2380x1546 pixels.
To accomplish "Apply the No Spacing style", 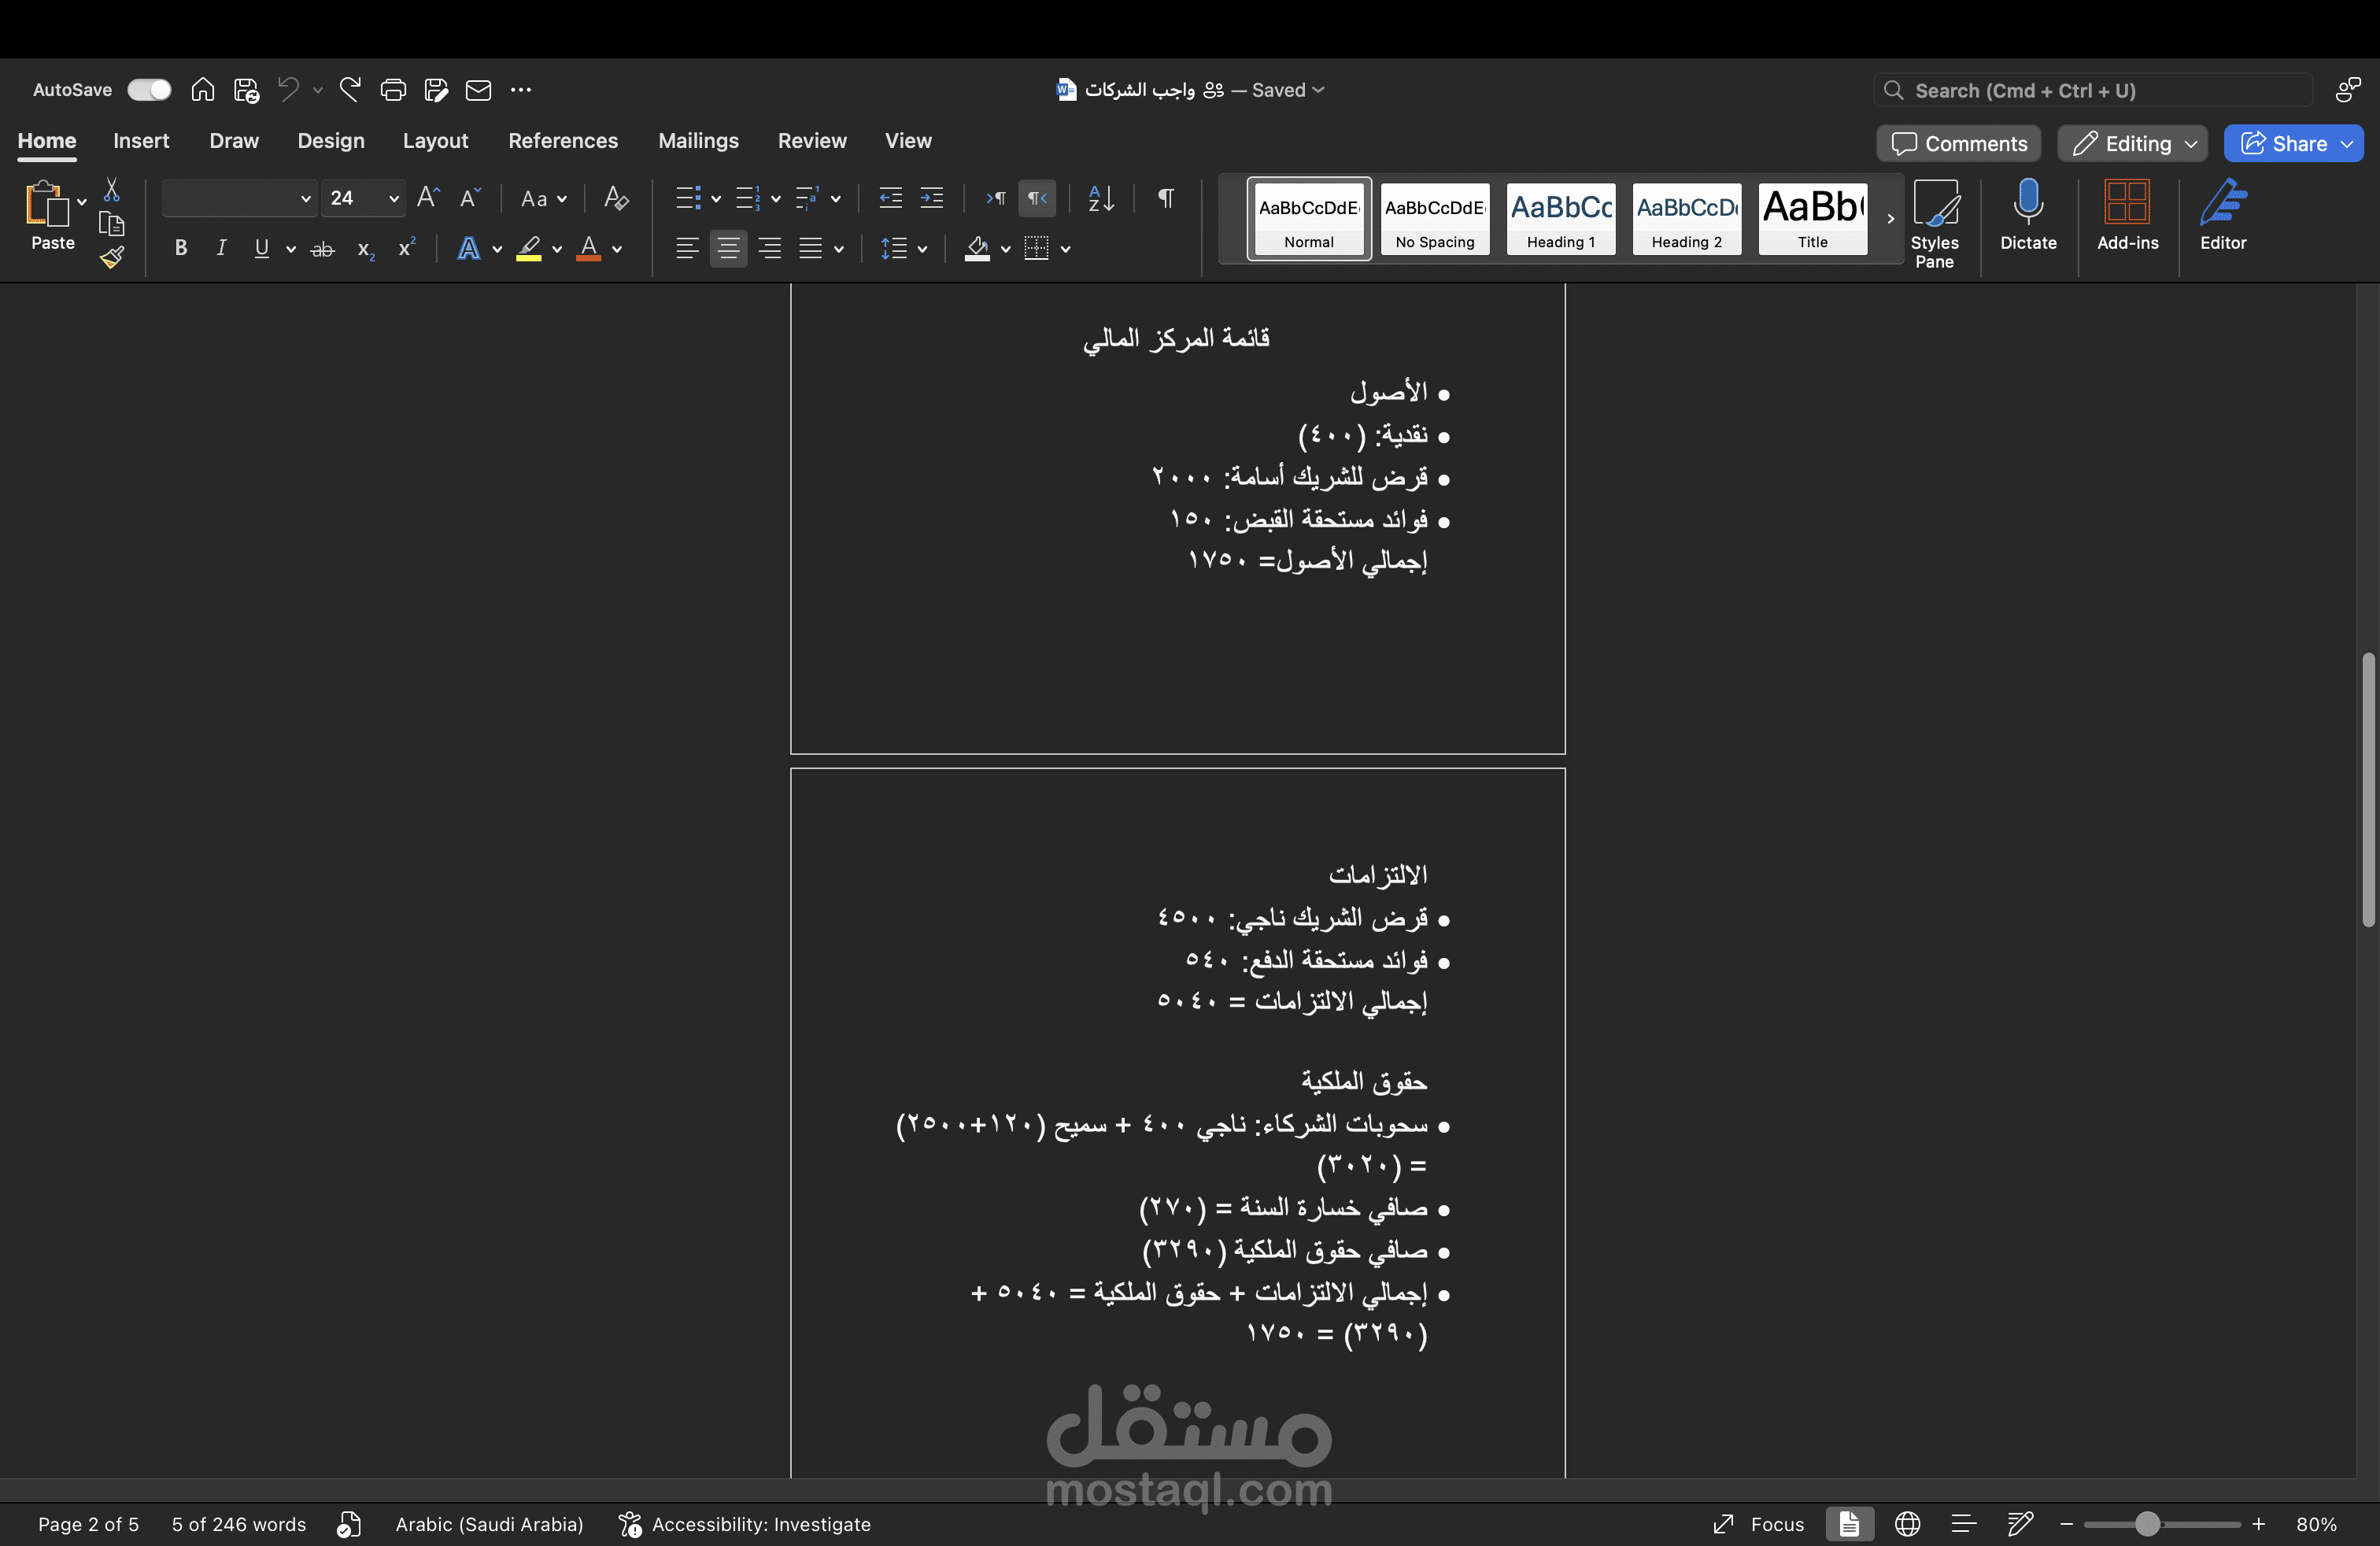I will (1435, 219).
